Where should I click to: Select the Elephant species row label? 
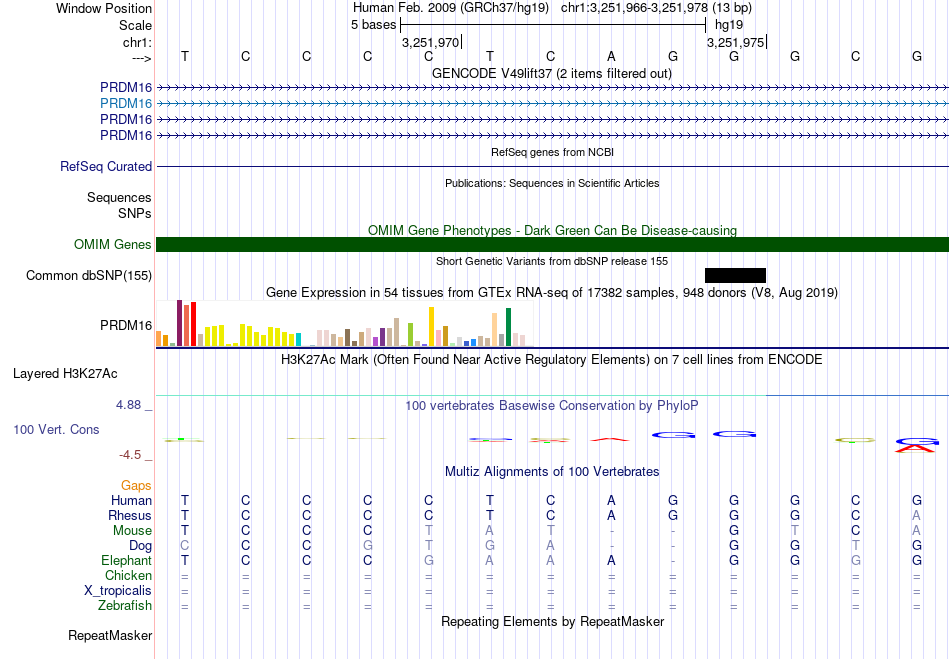tap(127, 561)
